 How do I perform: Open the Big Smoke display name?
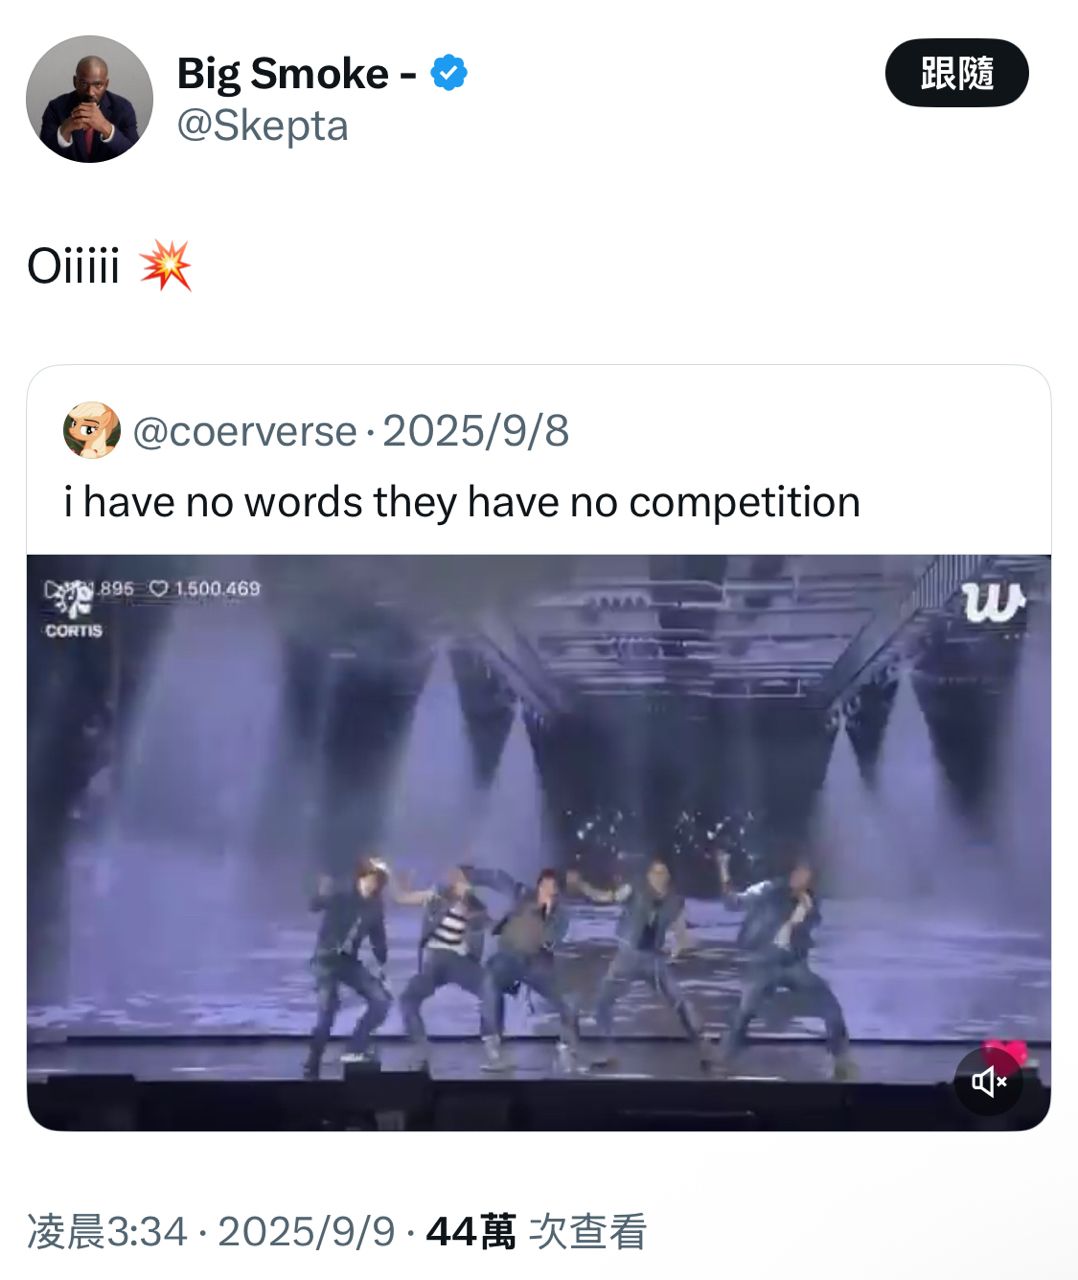(282, 73)
